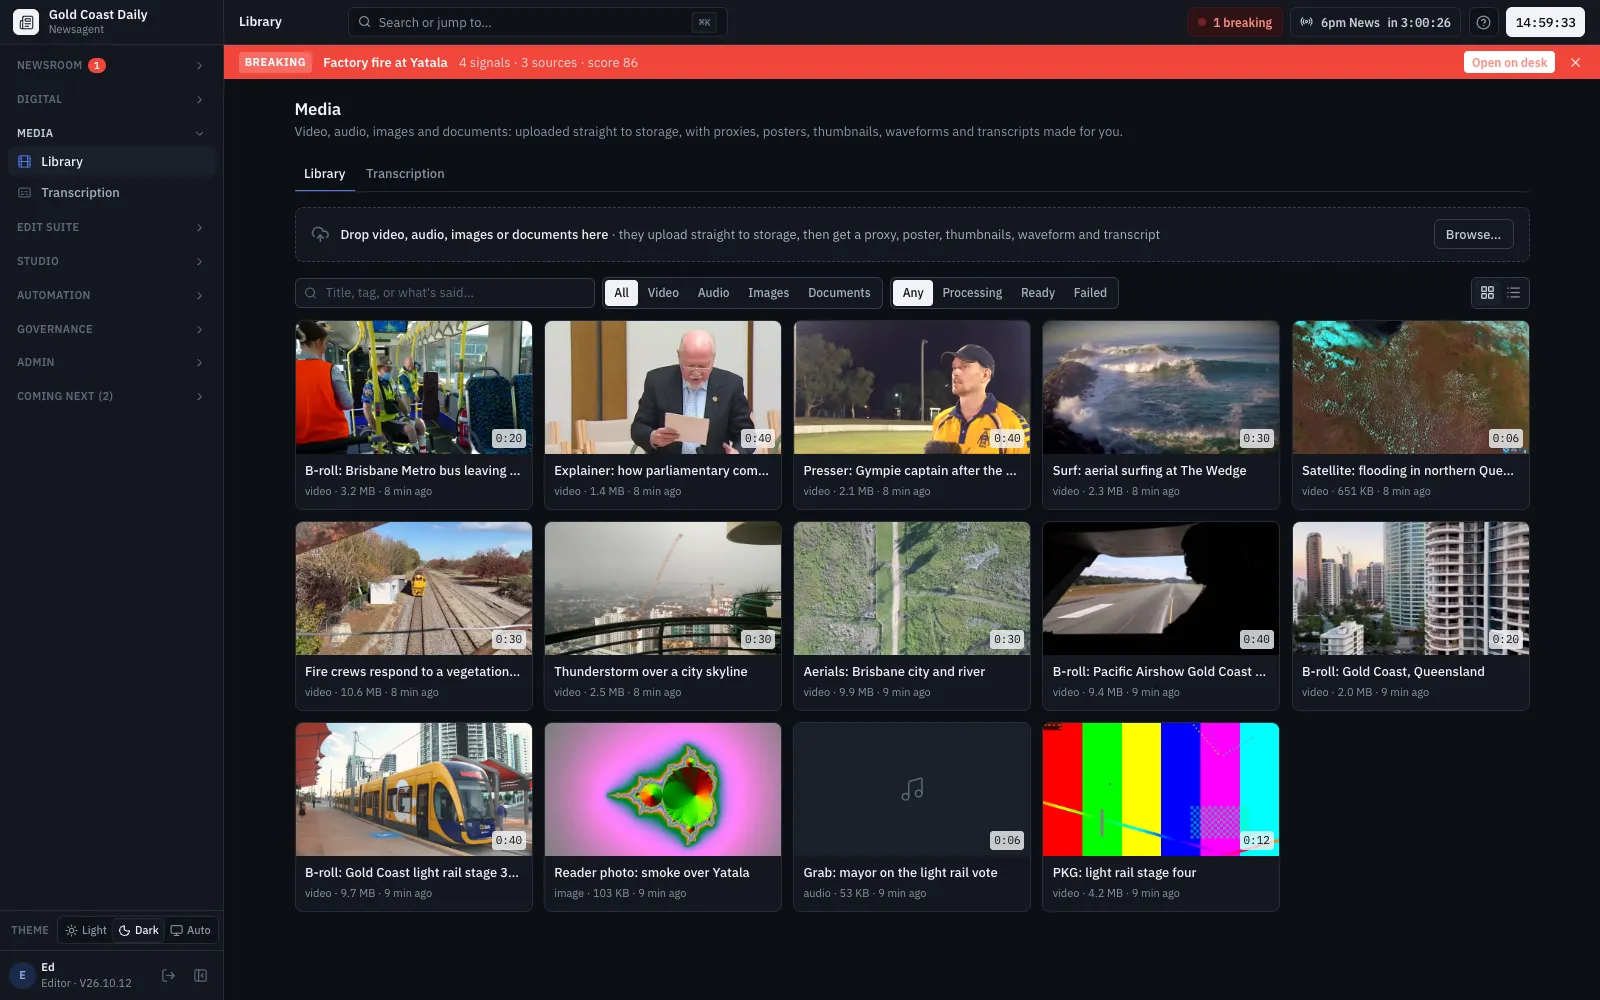Expand the Governance sidebar section
Image resolution: width=1600 pixels, height=1000 pixels.
111,329
